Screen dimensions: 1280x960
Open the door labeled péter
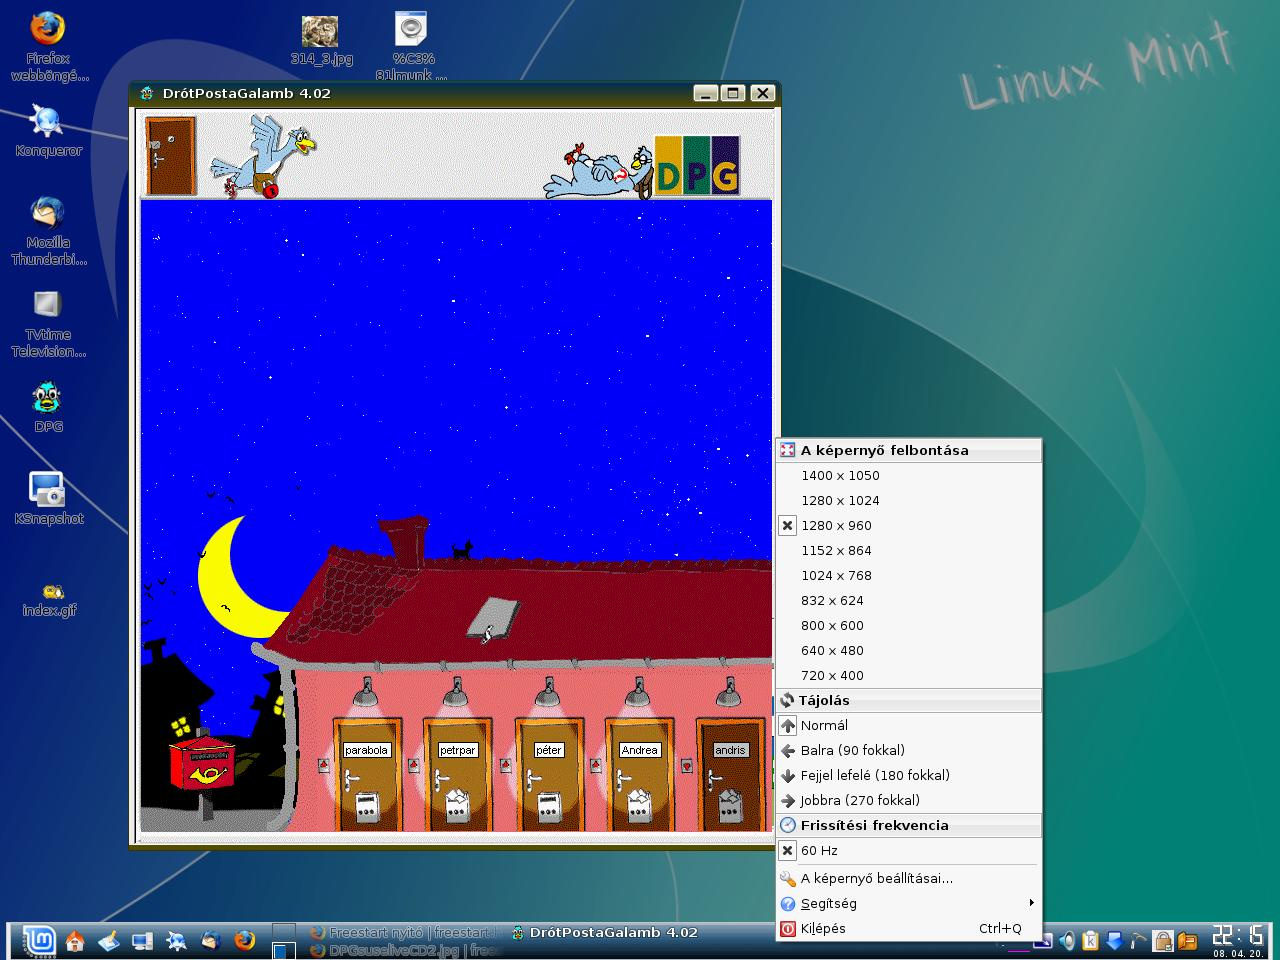click(549, 774)
